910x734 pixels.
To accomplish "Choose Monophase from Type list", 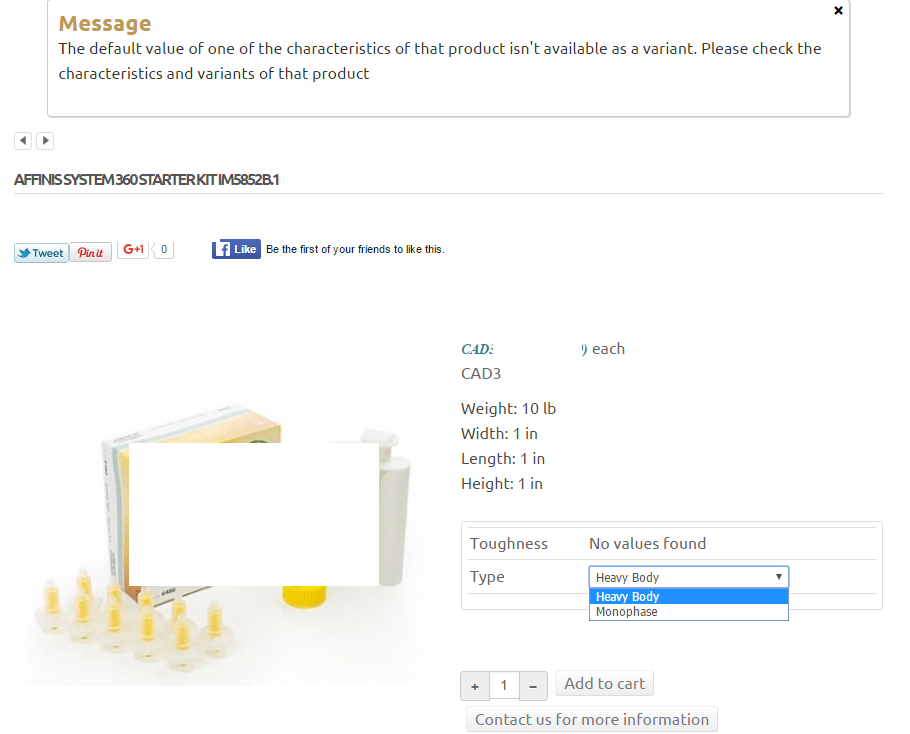I will (x=688, y=612).
